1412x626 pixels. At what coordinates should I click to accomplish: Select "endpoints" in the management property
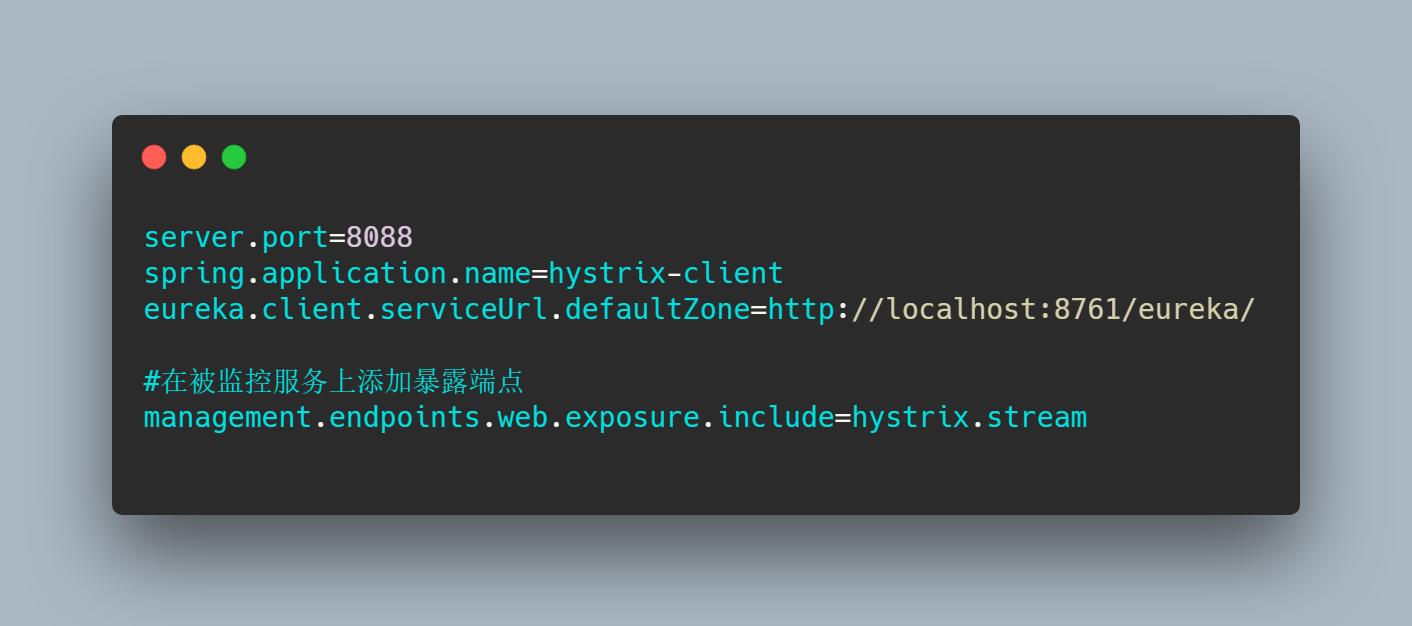(405, 417)
